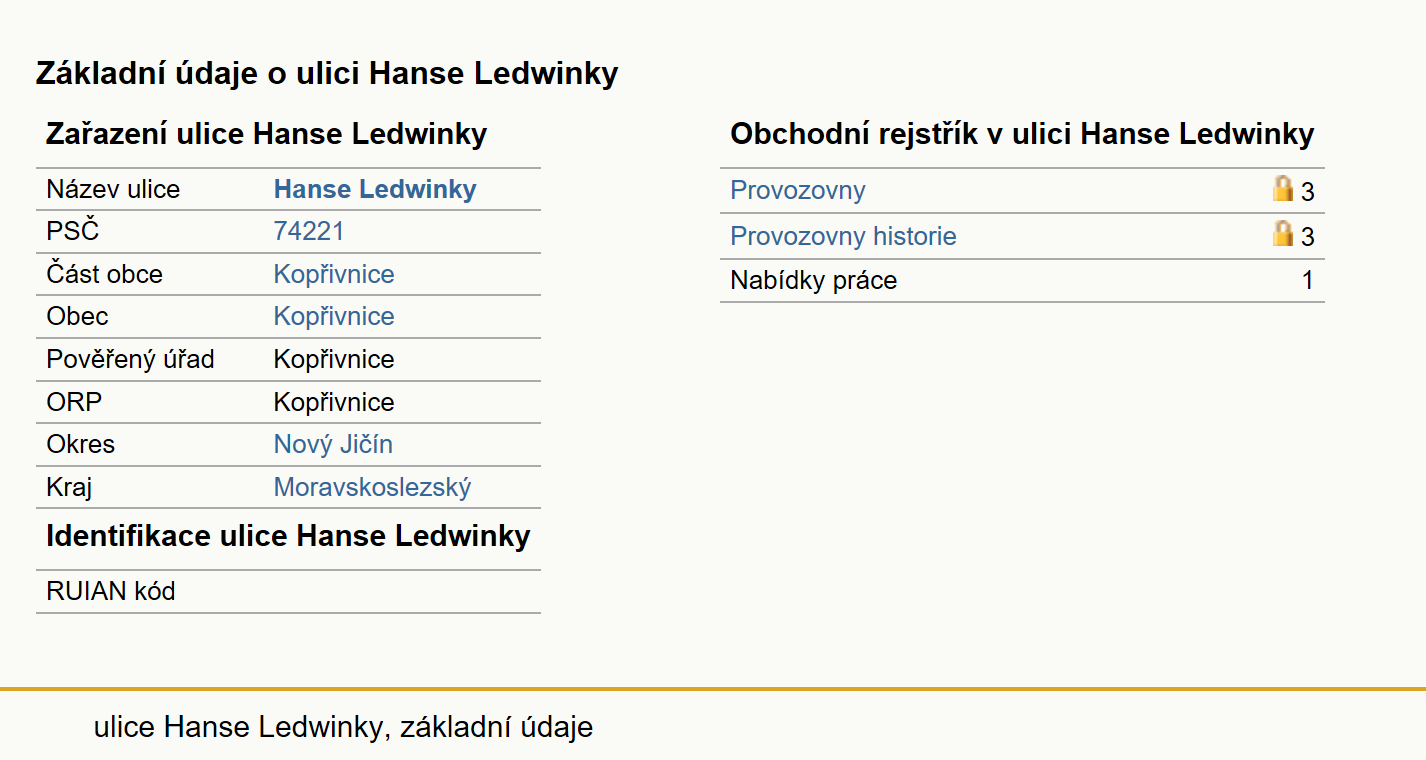Click the Nabídky práce count of 1
Image resolution: width=1426 pixels, height=760 pixels.
1307,281
